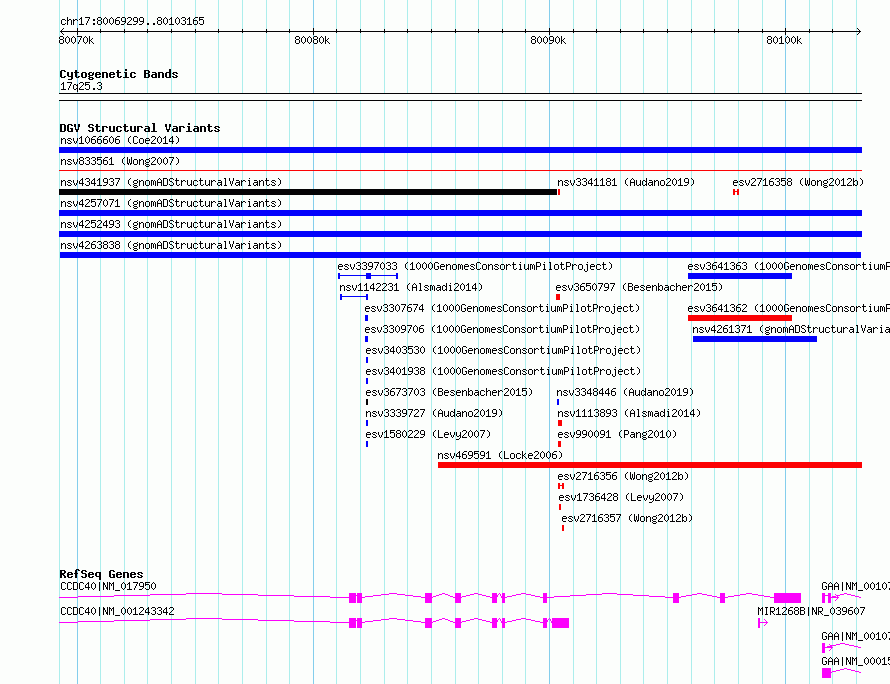Click the esv3641363 variant label
This screenshot has width=890, height=684.
tap(788, 266)
